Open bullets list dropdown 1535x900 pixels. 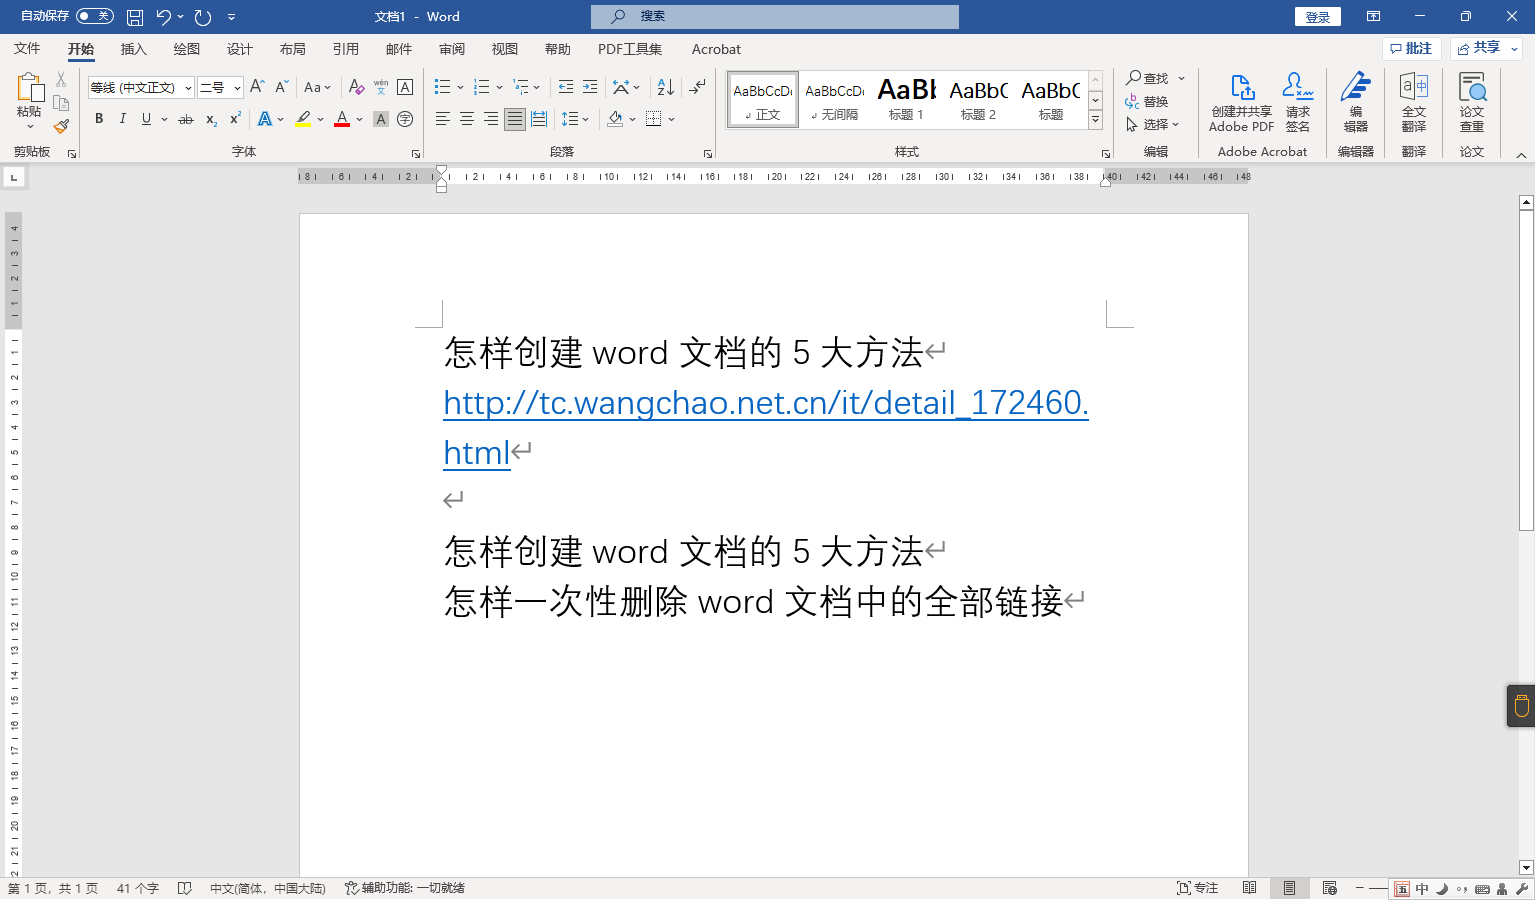(x=460, y=87)
